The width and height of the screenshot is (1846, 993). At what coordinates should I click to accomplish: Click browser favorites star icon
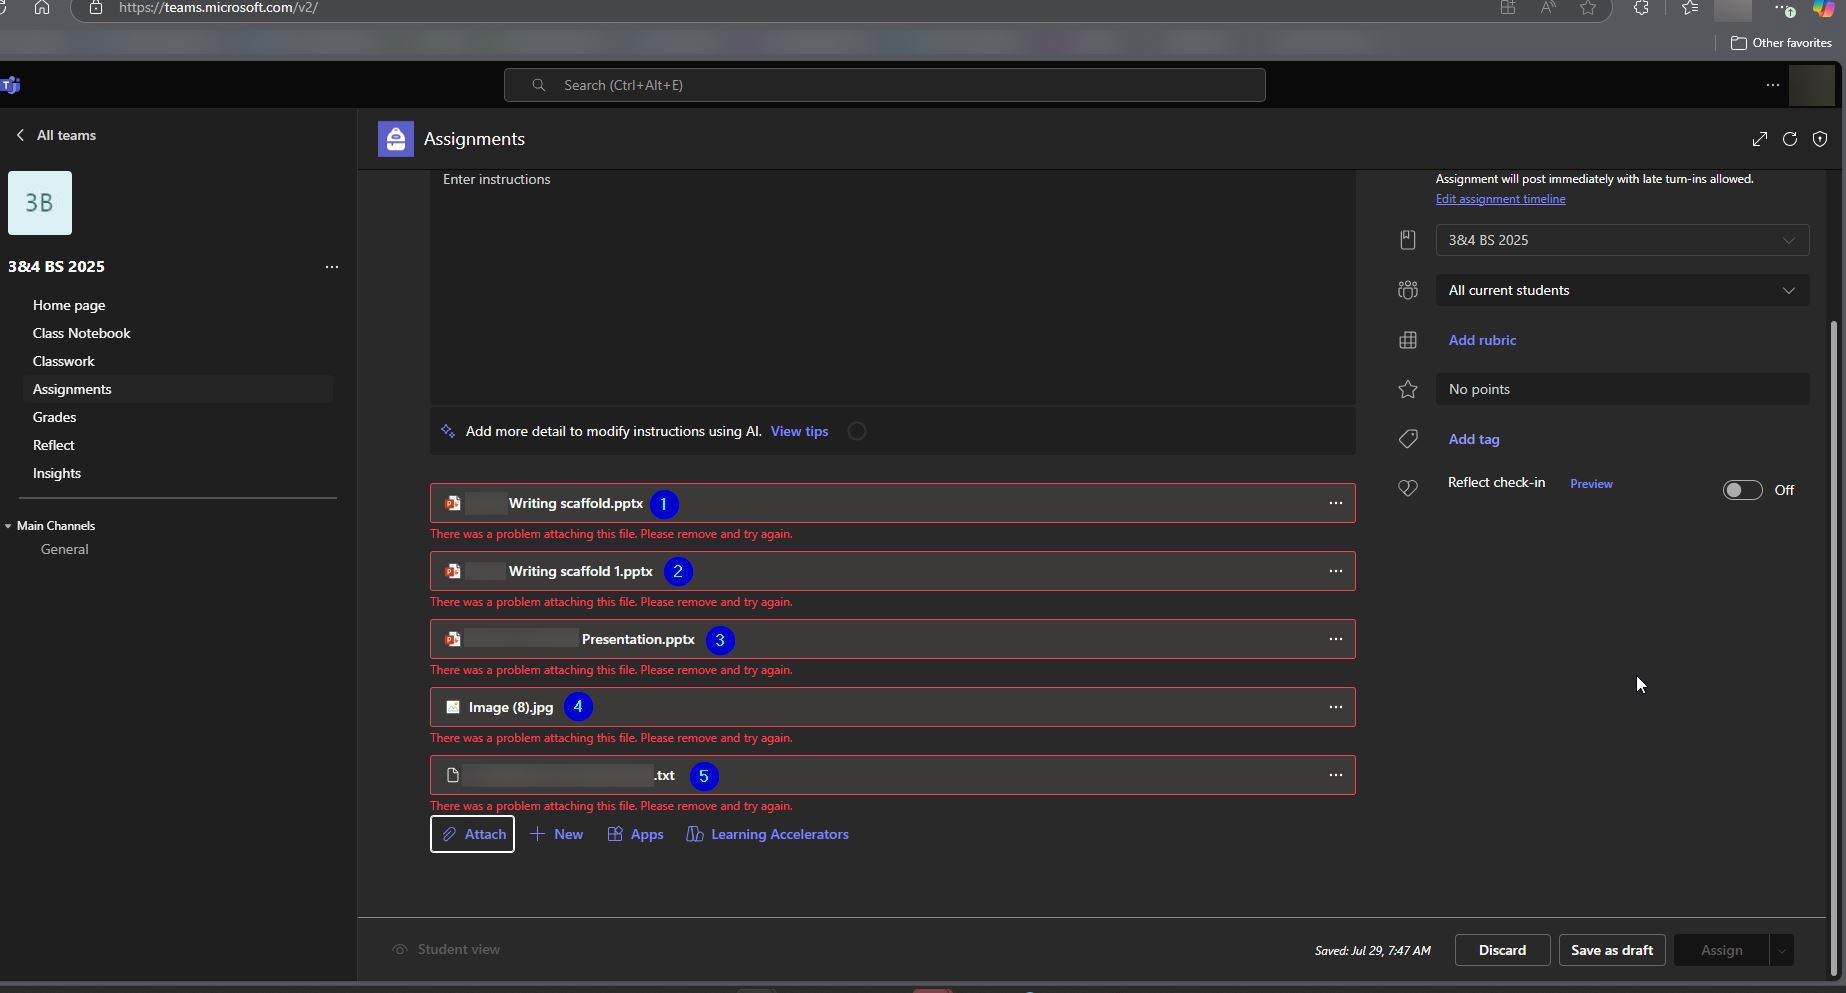[x=1588, y=8]
